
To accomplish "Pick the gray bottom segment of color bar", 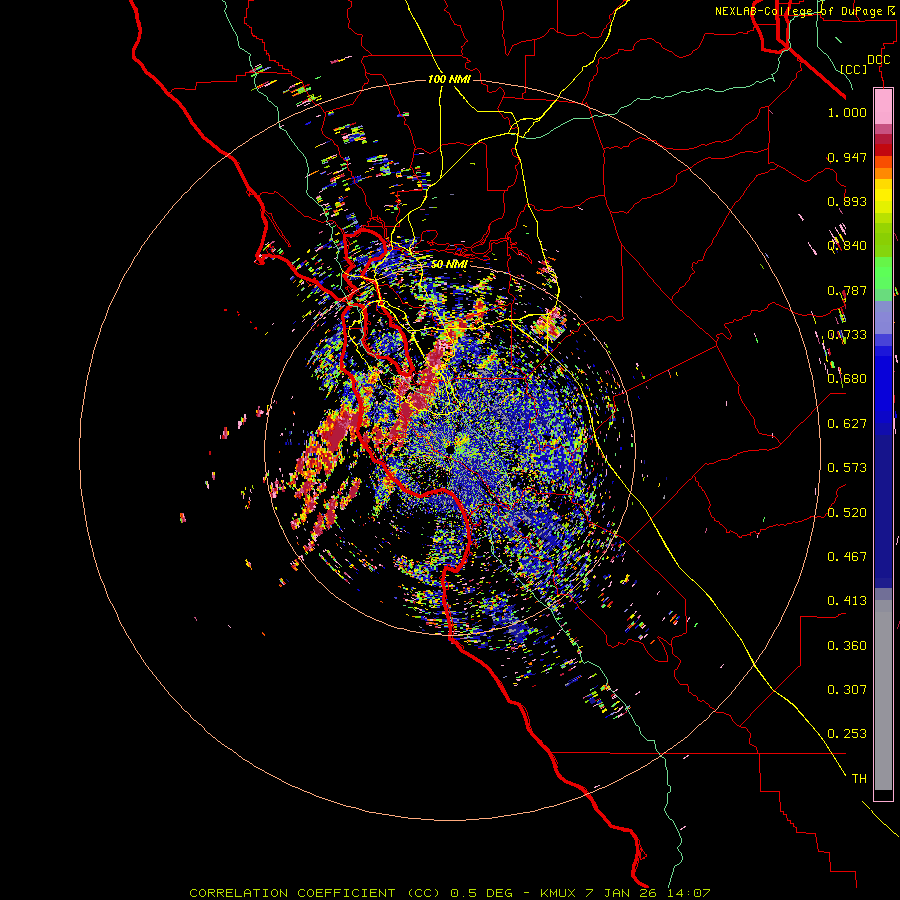I will click(x=883, y=695).
